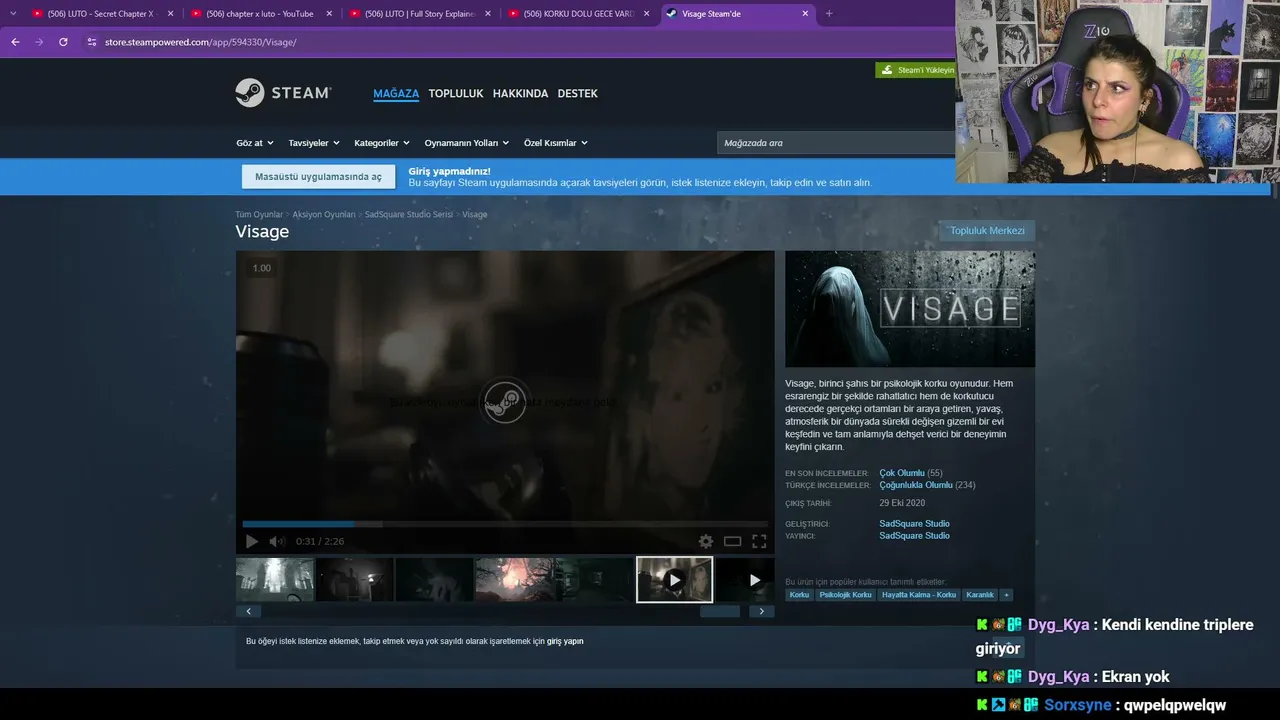The height and width of the screenshot is (720, 1280).
Task: Click the plus button after the Karanlık tag
Action: pos(1006,595)
